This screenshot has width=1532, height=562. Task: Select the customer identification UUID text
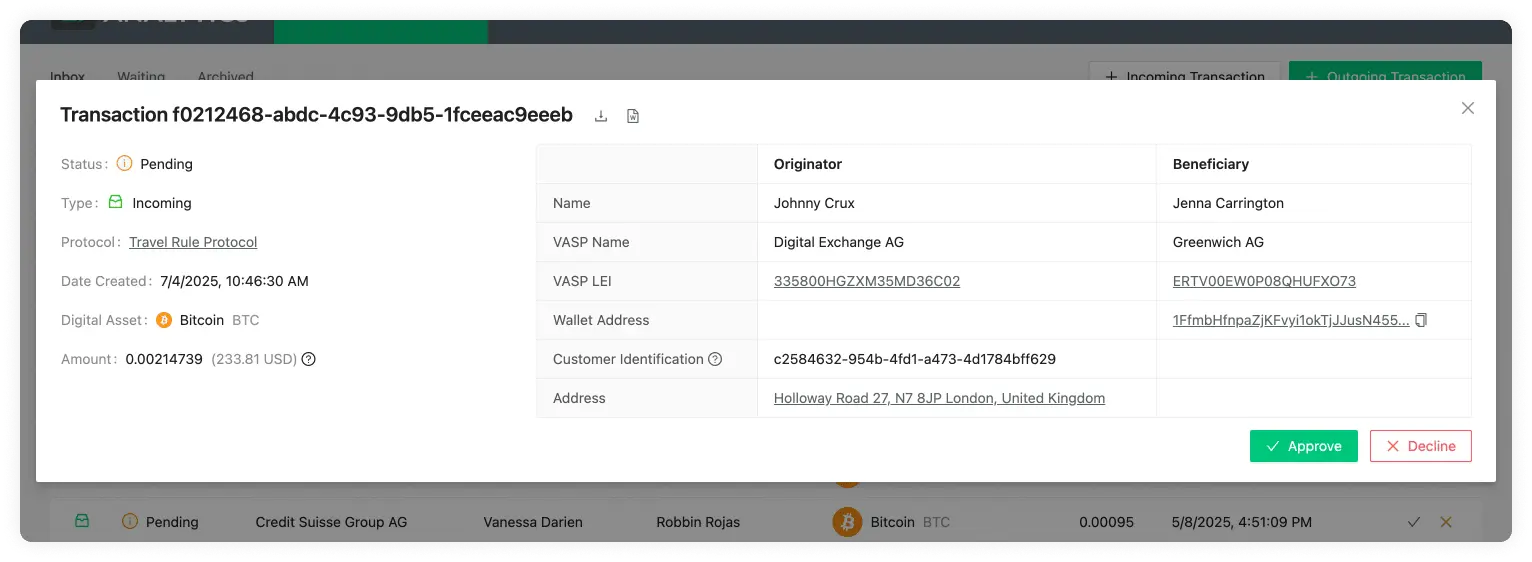point(914,359)
